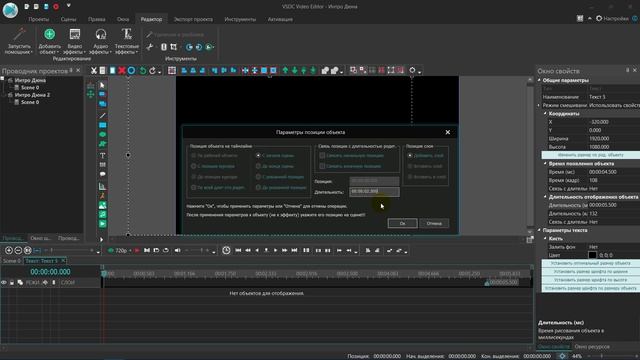The image size is (640, 360).
Task: Select the second radio in right column of timeline position
Action: (x=258, y=166)
